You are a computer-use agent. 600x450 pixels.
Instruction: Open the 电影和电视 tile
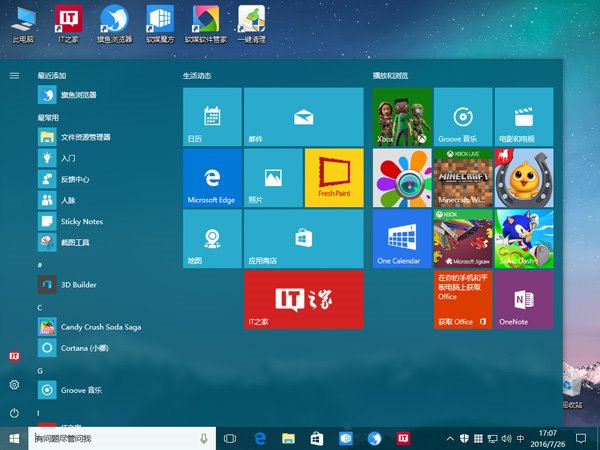pos(524,117)
